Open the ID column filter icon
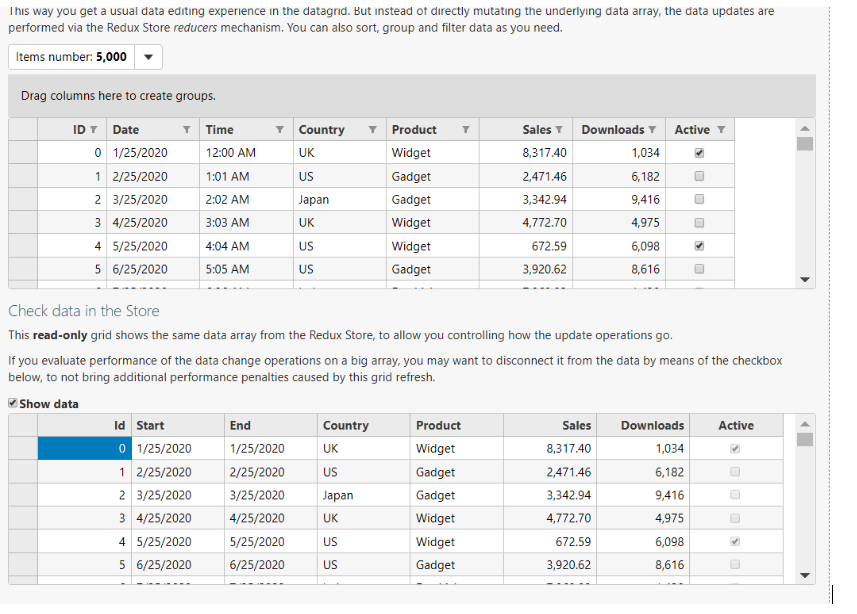The image size is (857, 614). (93, 130)
